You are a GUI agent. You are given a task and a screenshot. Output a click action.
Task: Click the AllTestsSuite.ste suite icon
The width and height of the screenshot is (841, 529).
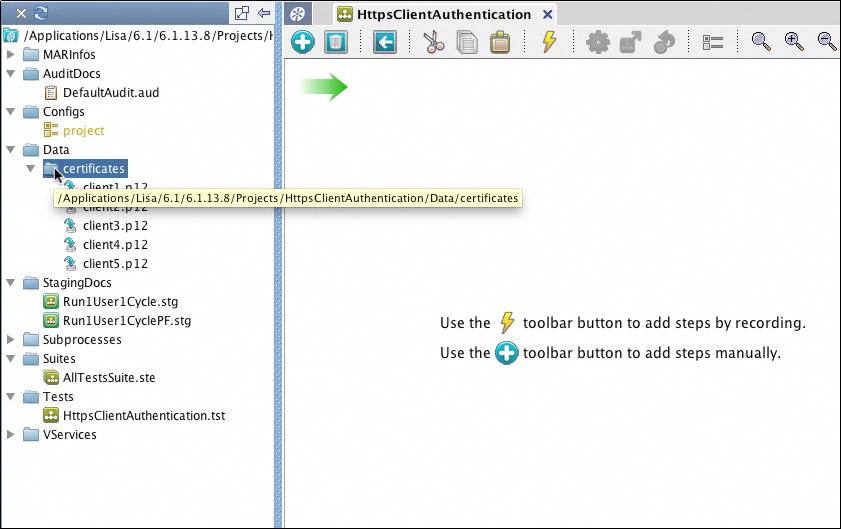pos(51,377)
